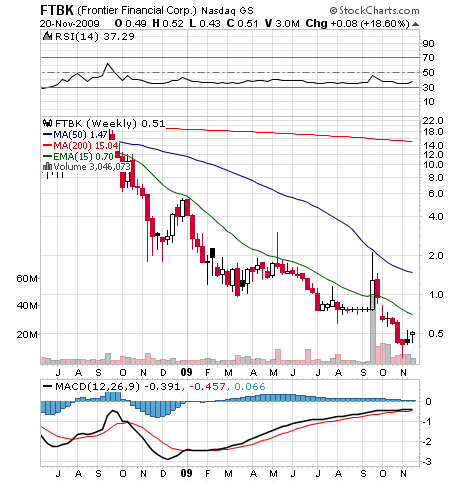Click the volume bars icon in legend
Viewport: 460px width, 482px height.
pyautogui.click(x=48, y=166)
